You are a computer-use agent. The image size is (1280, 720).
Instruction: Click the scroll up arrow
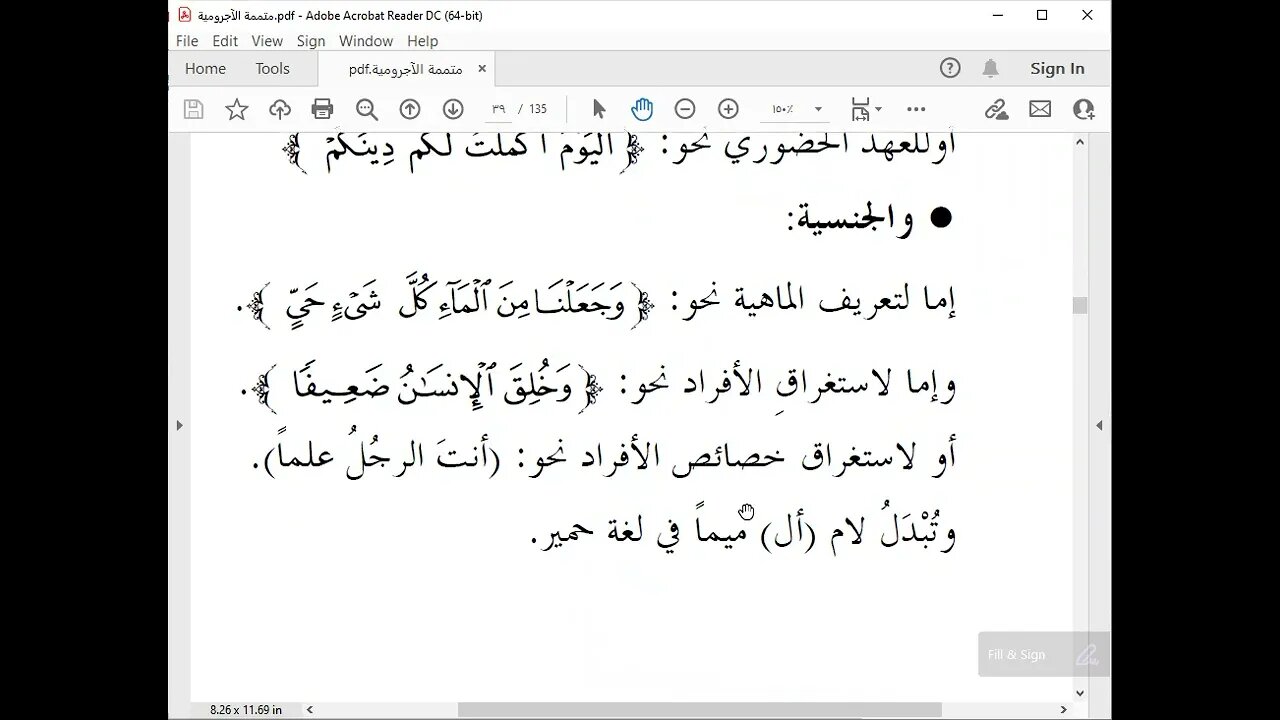pyautogui.click(x=1080, y=143)
